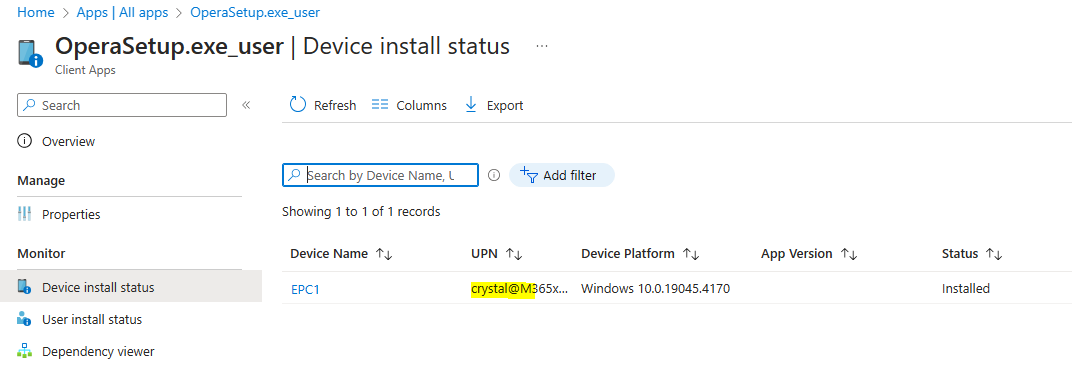Select the crystal@M365x UPN cell
The image size is (1072, 371).
tap(520, 288)
